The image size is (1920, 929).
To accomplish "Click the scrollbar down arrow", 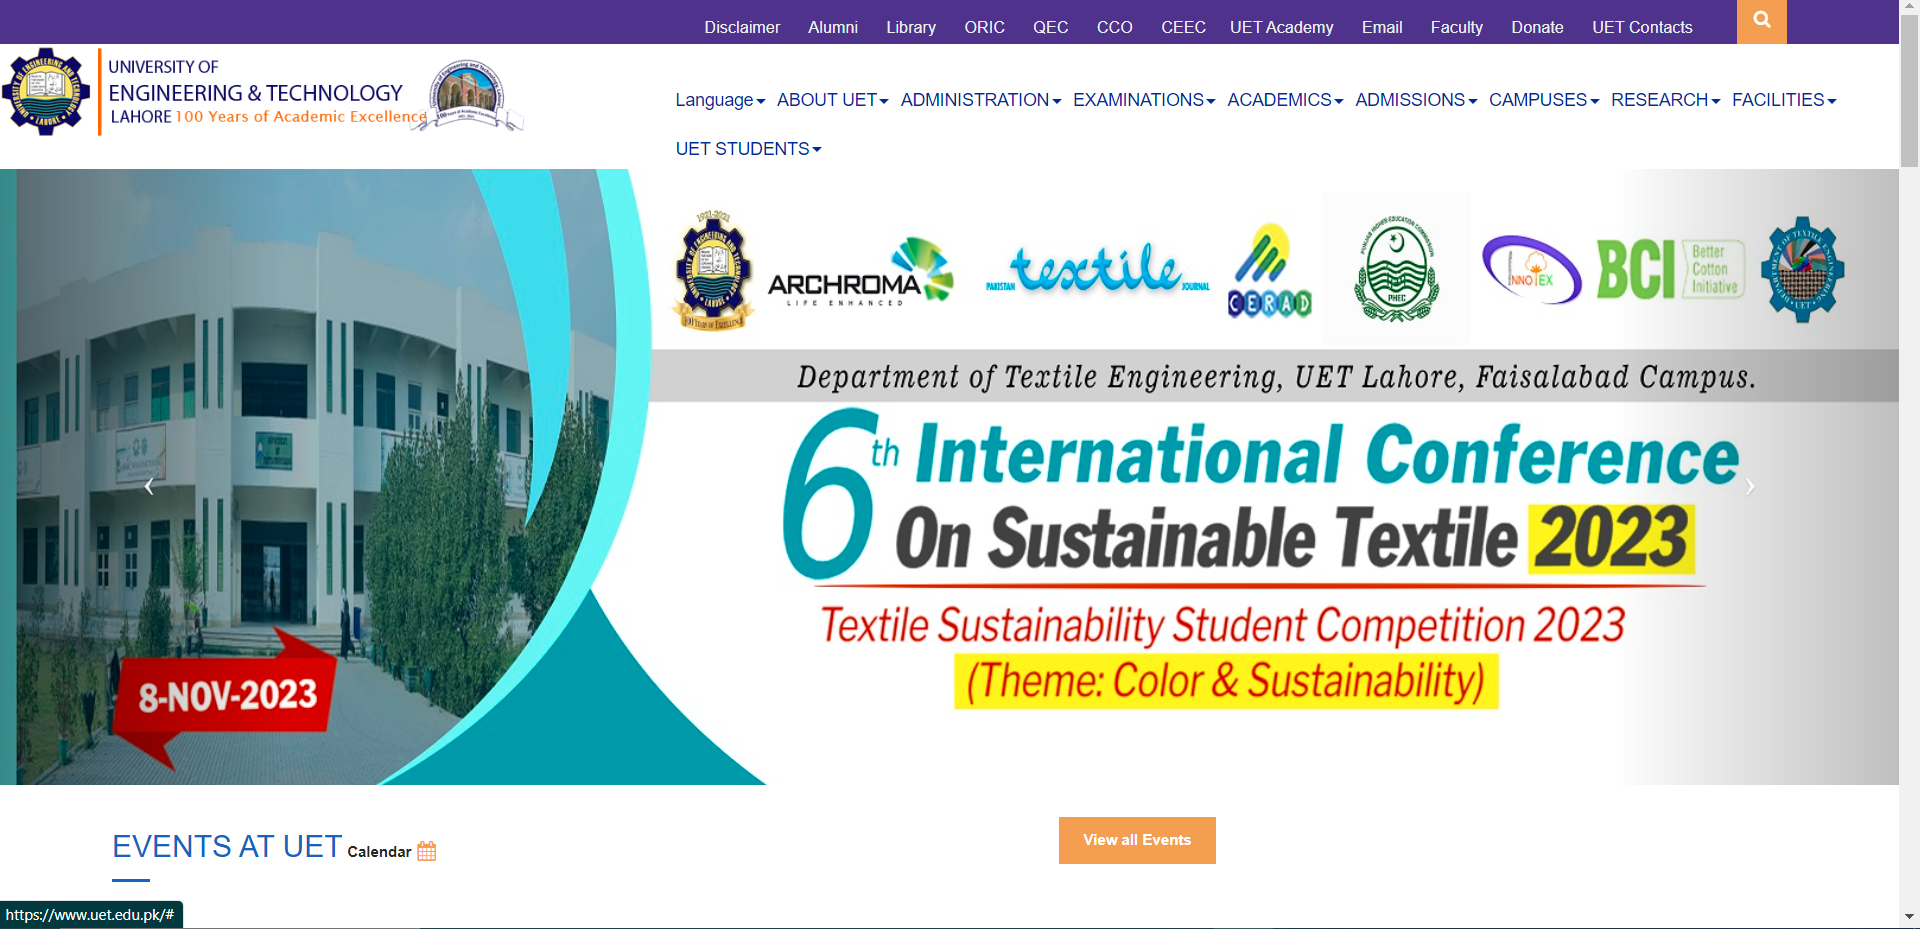I will (x=1909, y=916).
